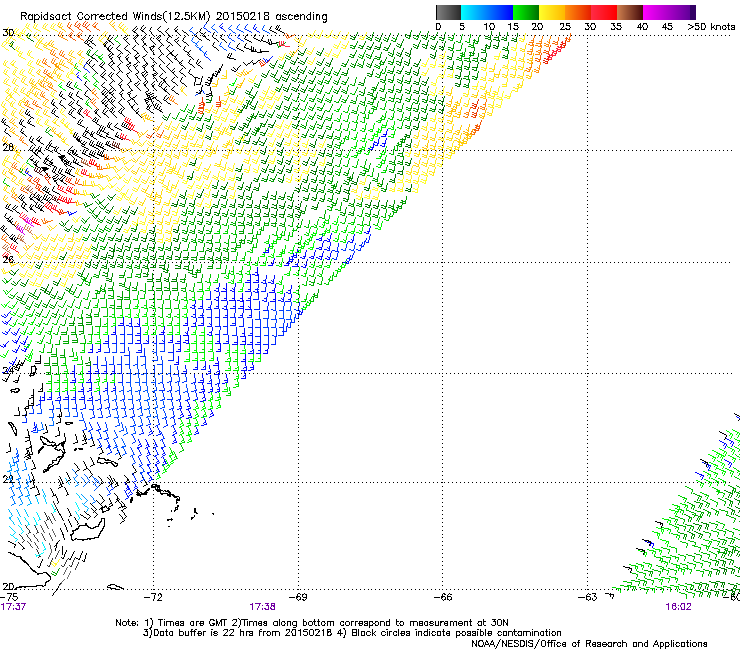This screenshot has width=740, height=650.
Task: Click the legend label '15'
Action: [x=513, y=27]
